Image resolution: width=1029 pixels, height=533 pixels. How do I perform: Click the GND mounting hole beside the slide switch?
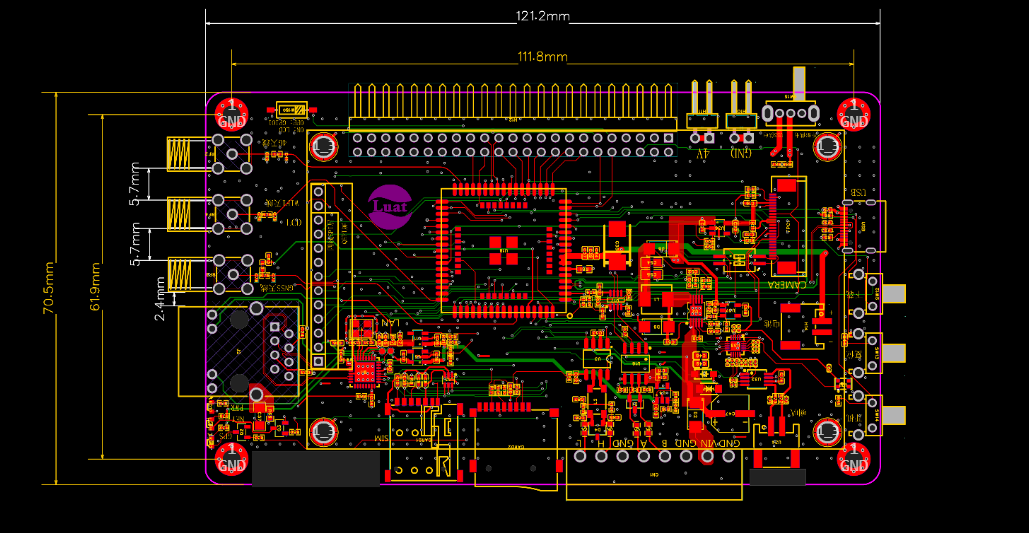click(853, 113)
